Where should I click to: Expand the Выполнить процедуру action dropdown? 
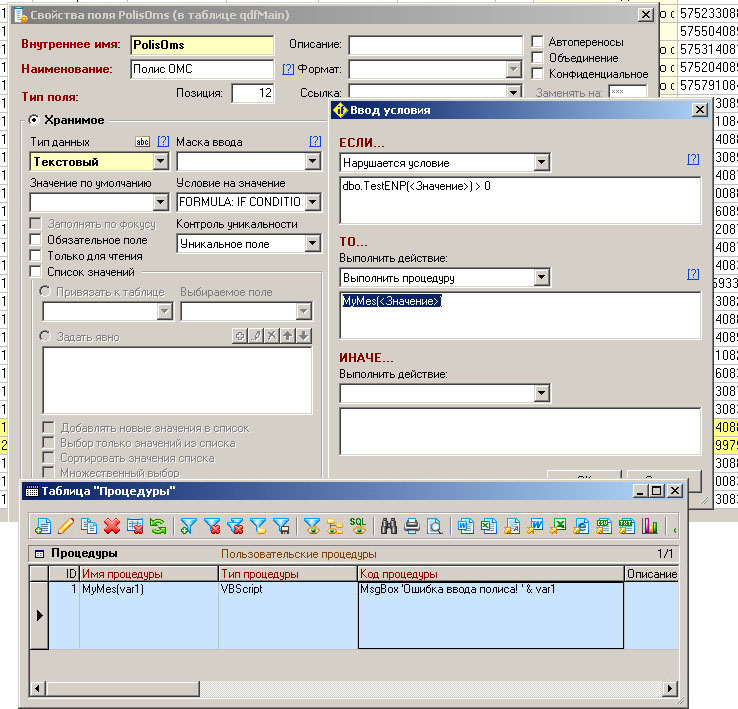coord(542,277)
